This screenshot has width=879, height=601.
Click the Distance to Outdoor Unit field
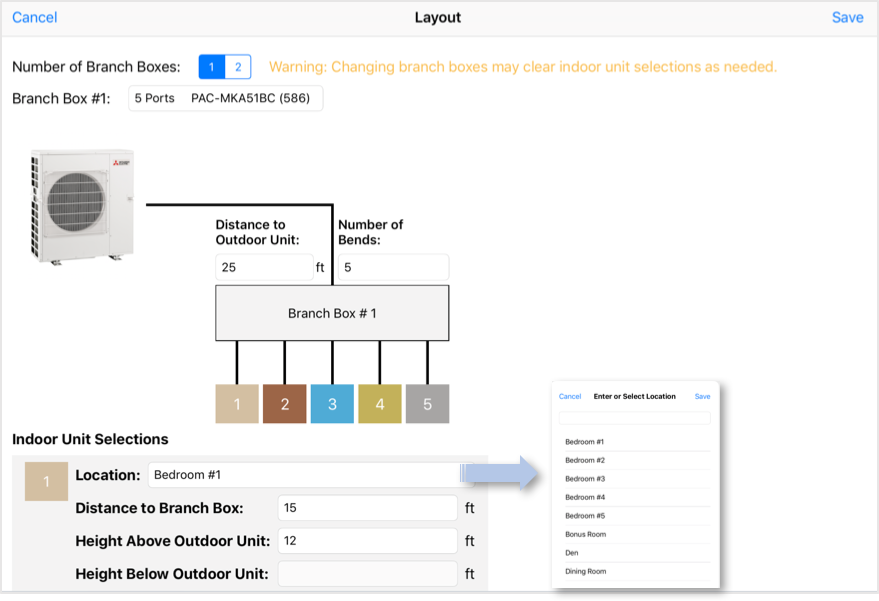tap(264, 267)
